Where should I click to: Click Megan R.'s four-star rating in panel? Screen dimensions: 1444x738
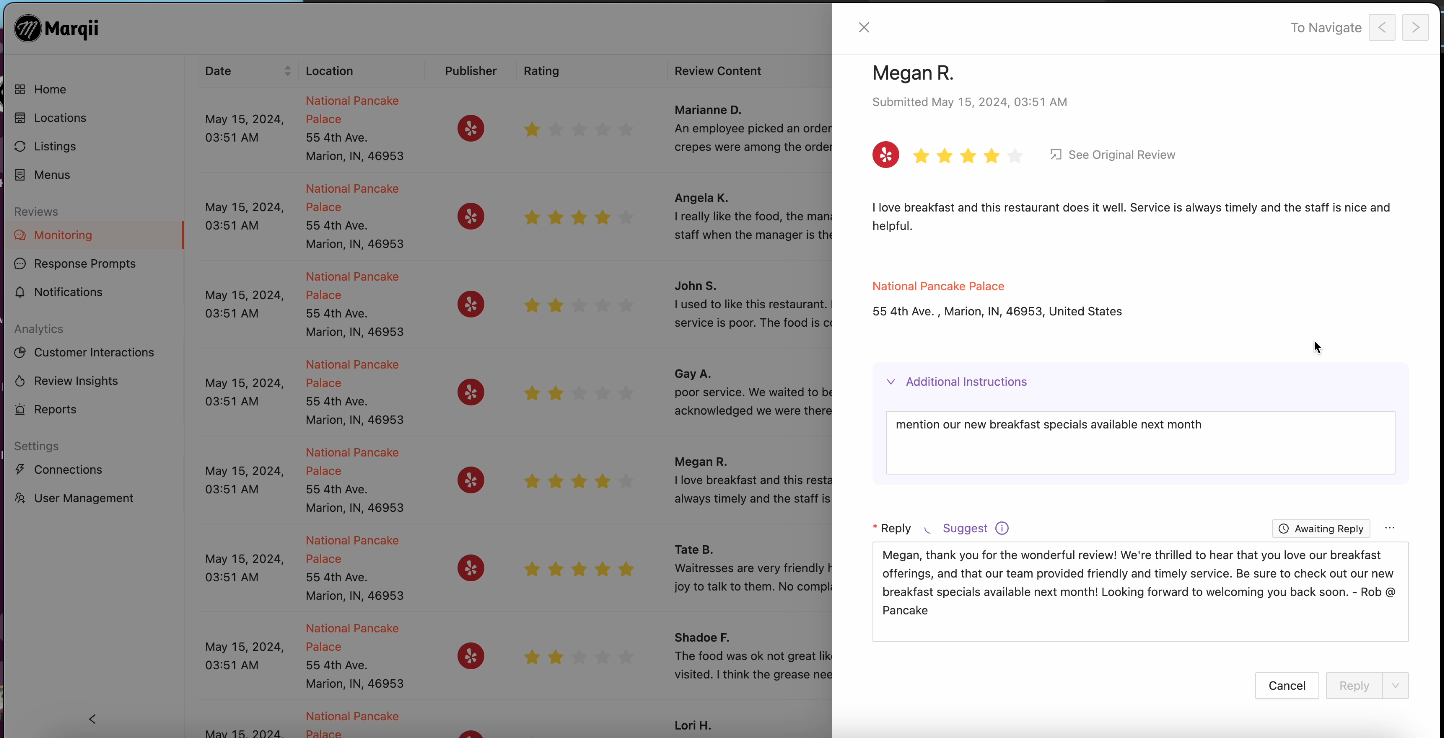coord(967,155)
